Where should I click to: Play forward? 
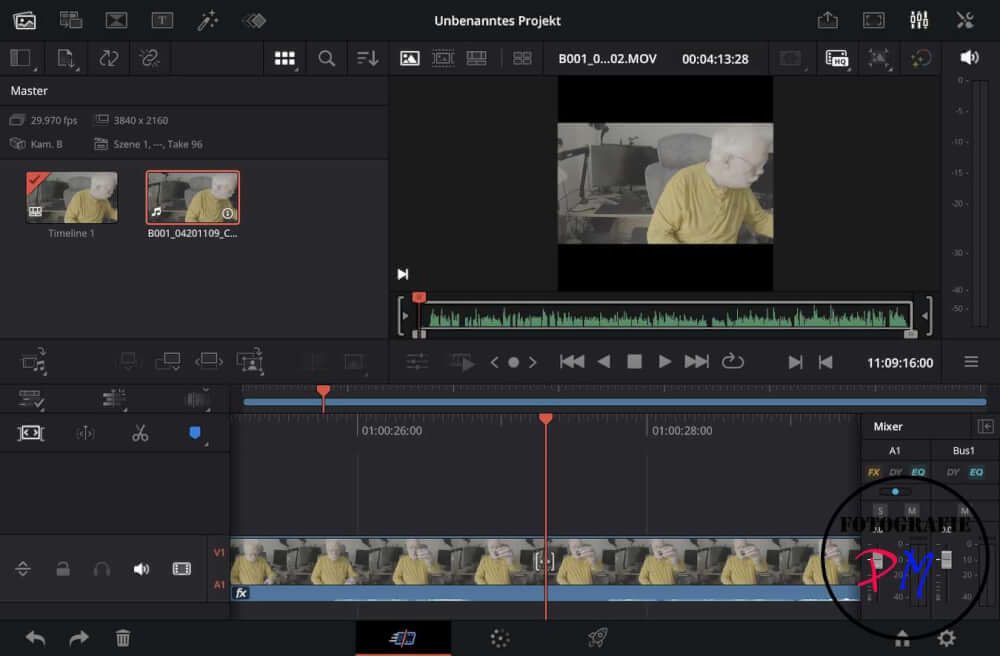coord(665,362)
